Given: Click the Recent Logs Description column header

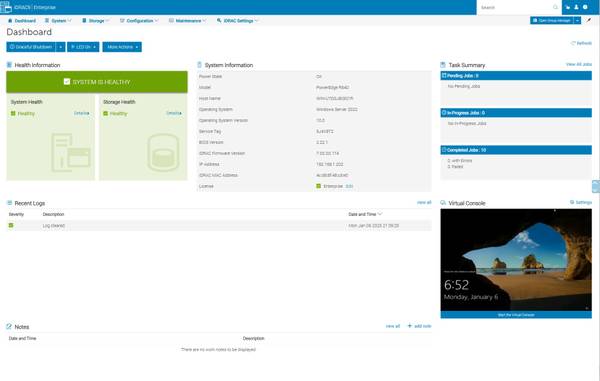Looking at the screenshot, I should (x=53, y=214).
